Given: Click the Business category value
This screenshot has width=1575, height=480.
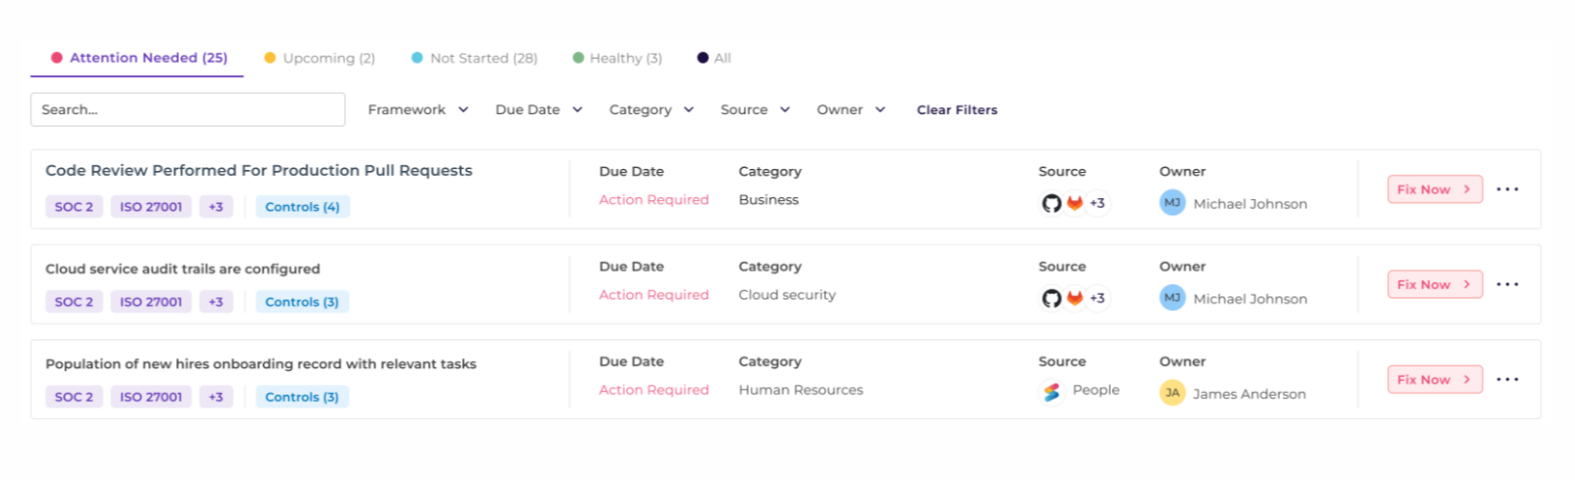Looking at the screenshot, I should coord(769,200).
